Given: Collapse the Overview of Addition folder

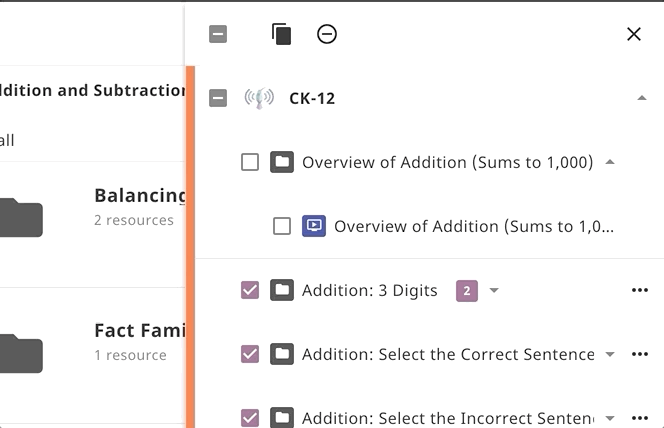Looking at the screenshot, I should [610, 162].
